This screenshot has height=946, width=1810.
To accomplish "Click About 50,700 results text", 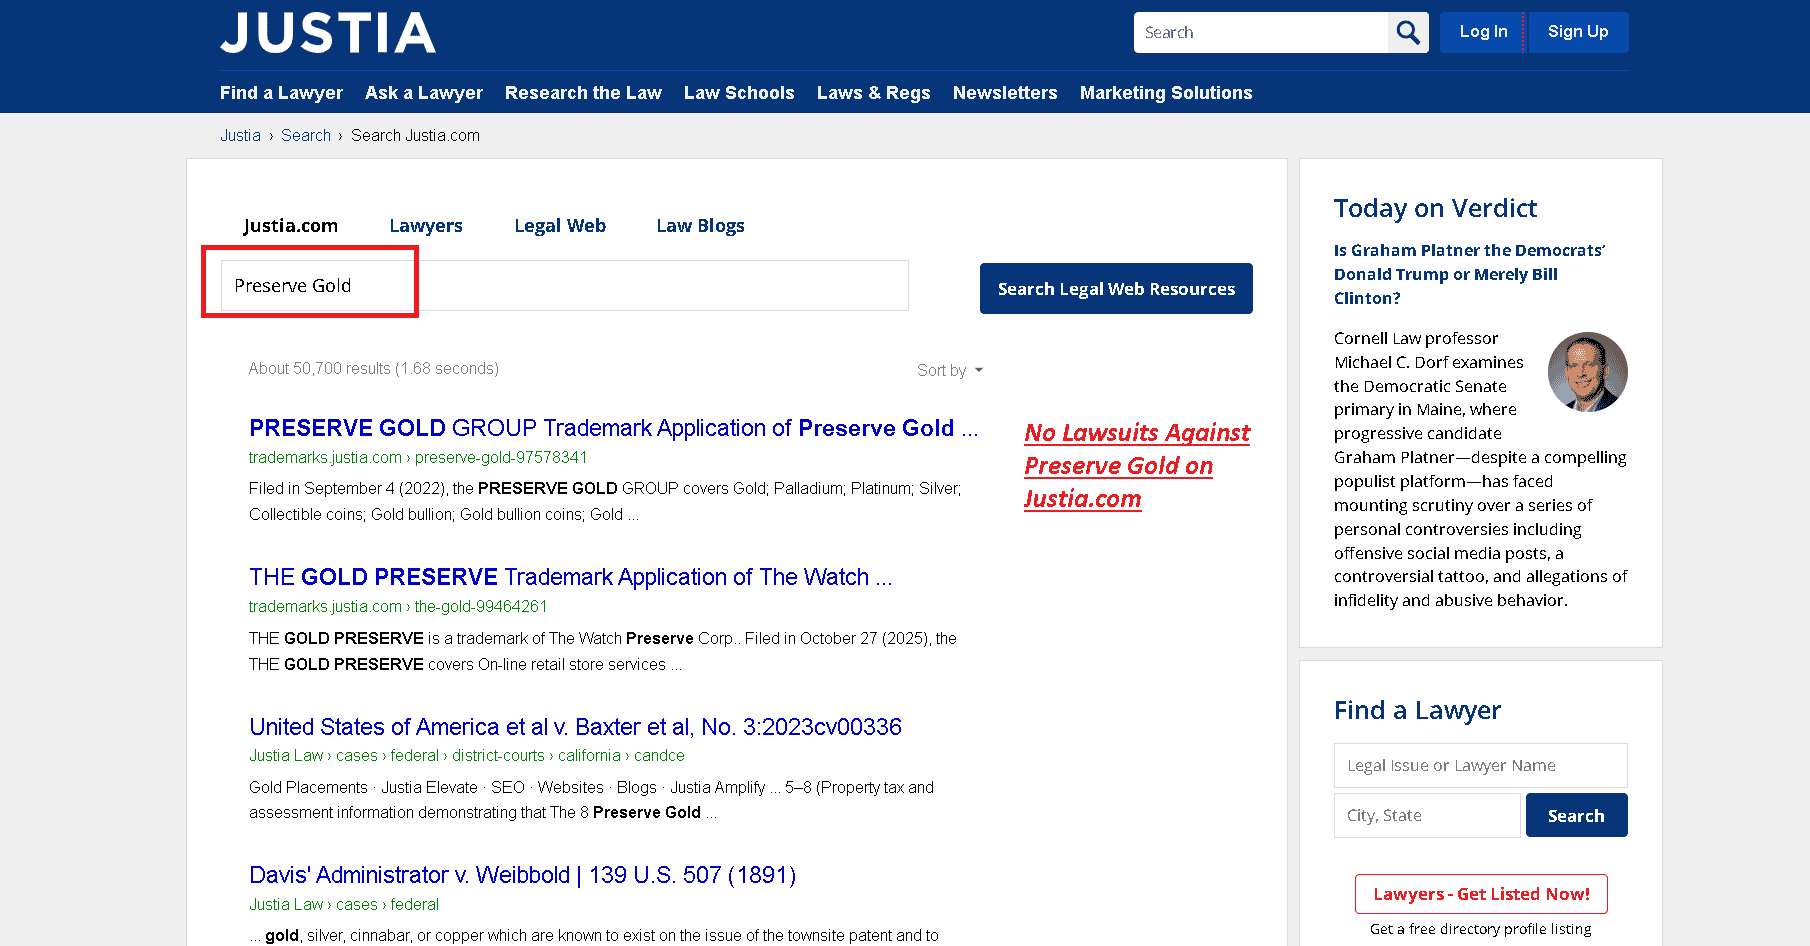I will [374, 368].
